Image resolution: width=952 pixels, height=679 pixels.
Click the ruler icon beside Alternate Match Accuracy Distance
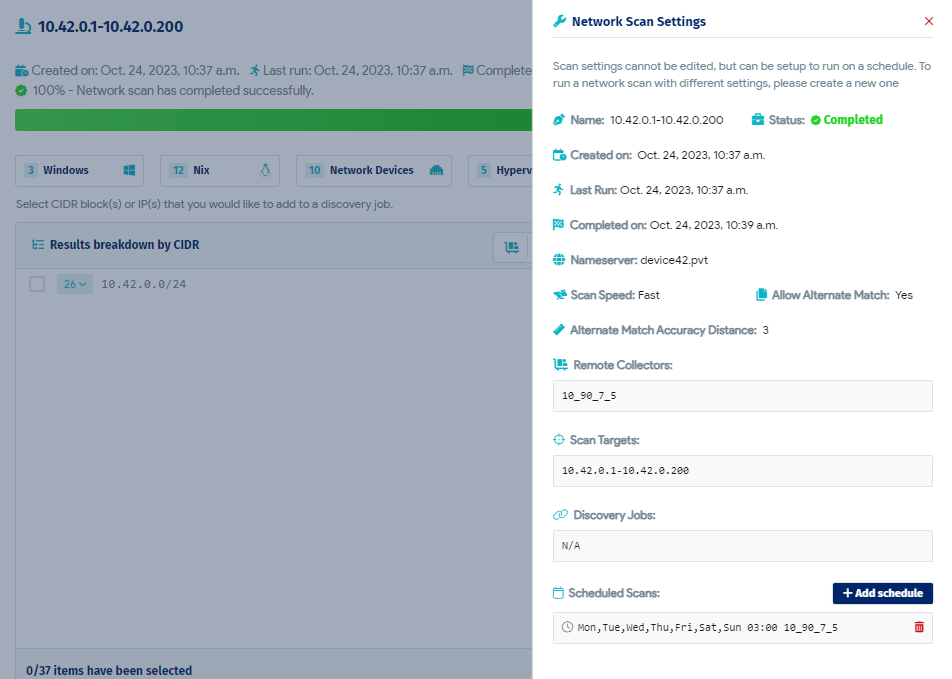point(559,330)
